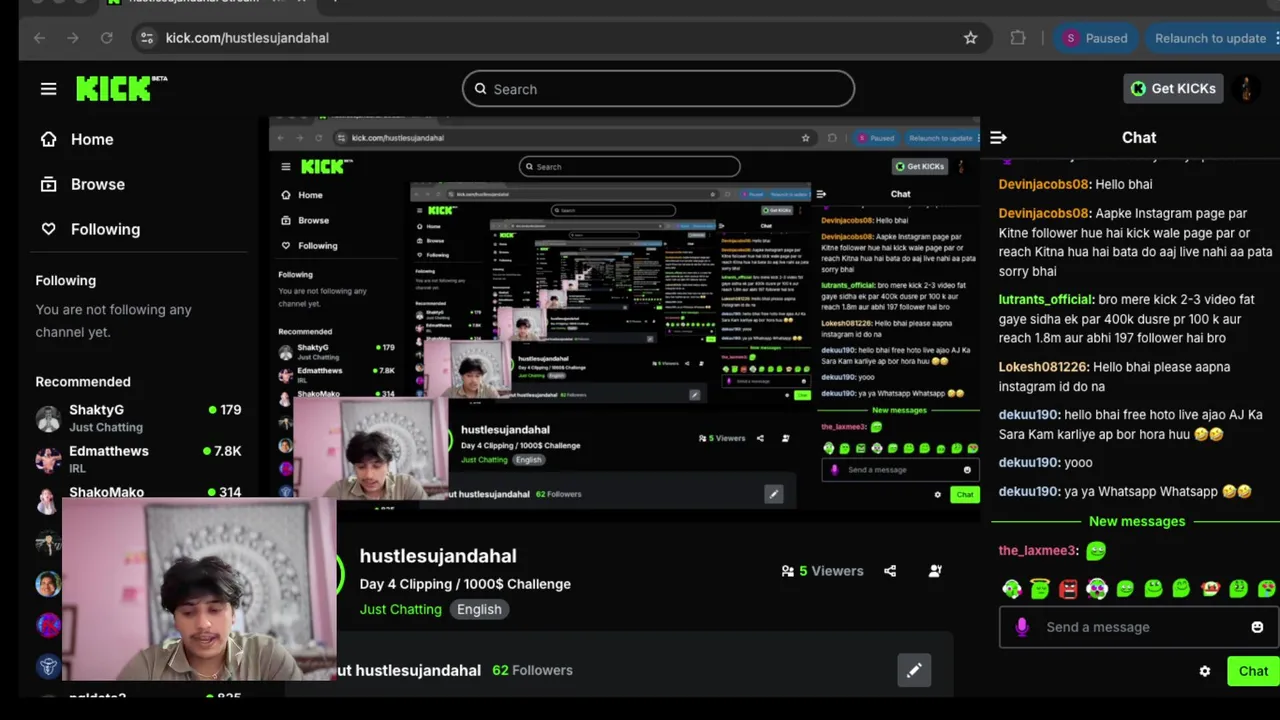Click lutrants_official username in chat
The height and width of the screenshot is (720, 1280).
click(x=1045, y=299)
